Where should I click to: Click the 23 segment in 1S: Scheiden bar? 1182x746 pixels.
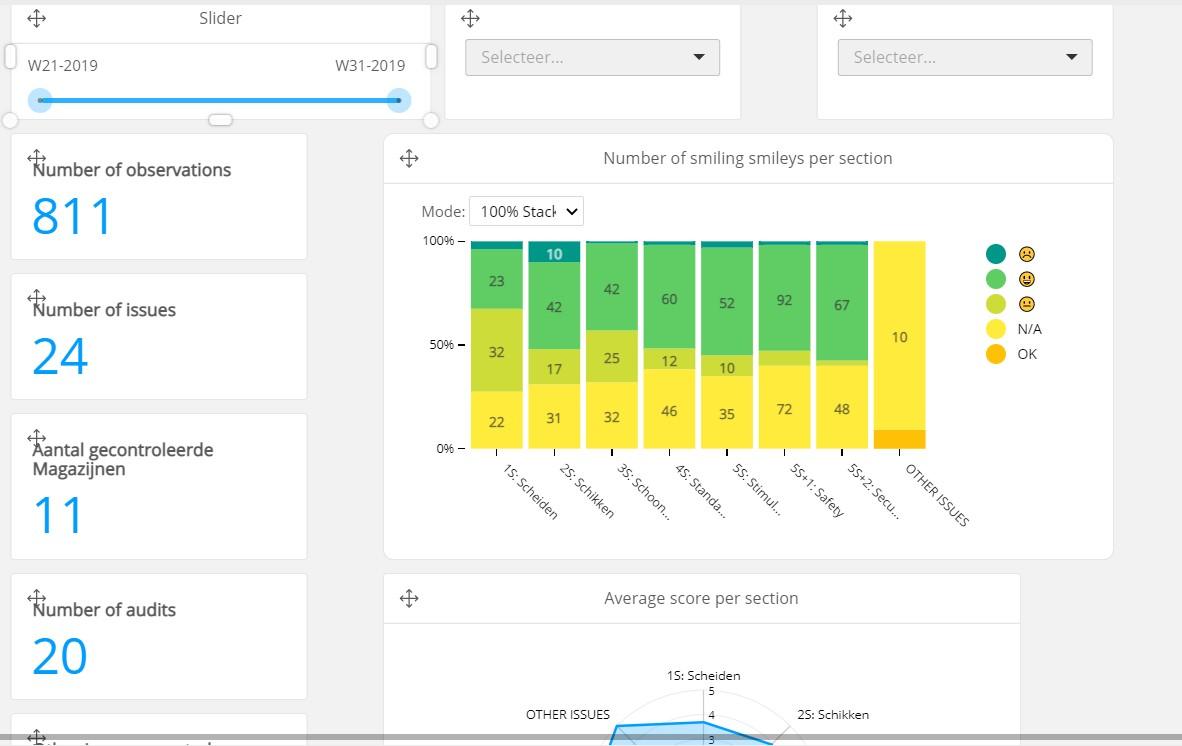[x=497, y=280]
